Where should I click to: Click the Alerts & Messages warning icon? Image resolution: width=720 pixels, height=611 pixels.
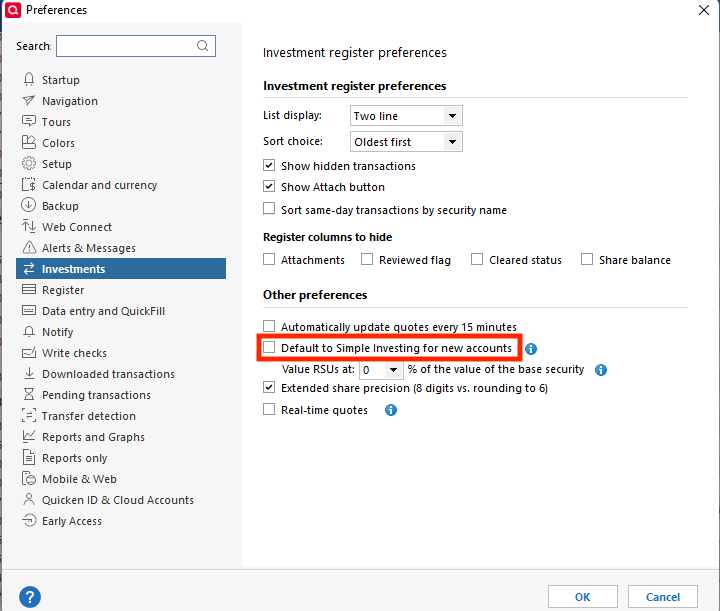tap(29, 247)
